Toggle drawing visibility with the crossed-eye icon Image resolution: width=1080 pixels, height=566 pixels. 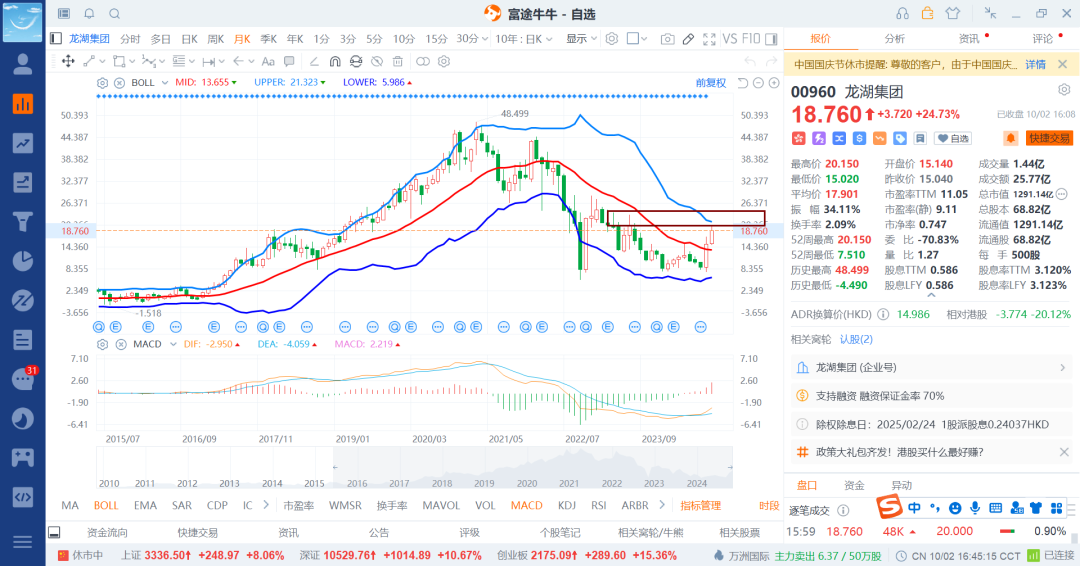(x=377, y=61)
